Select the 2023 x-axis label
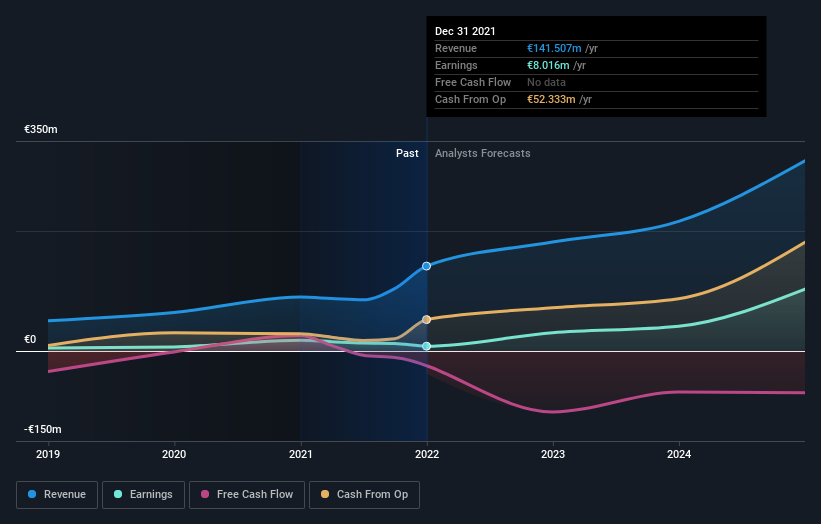821x524 pixels. pyautogui.click(x=553, y=454)
